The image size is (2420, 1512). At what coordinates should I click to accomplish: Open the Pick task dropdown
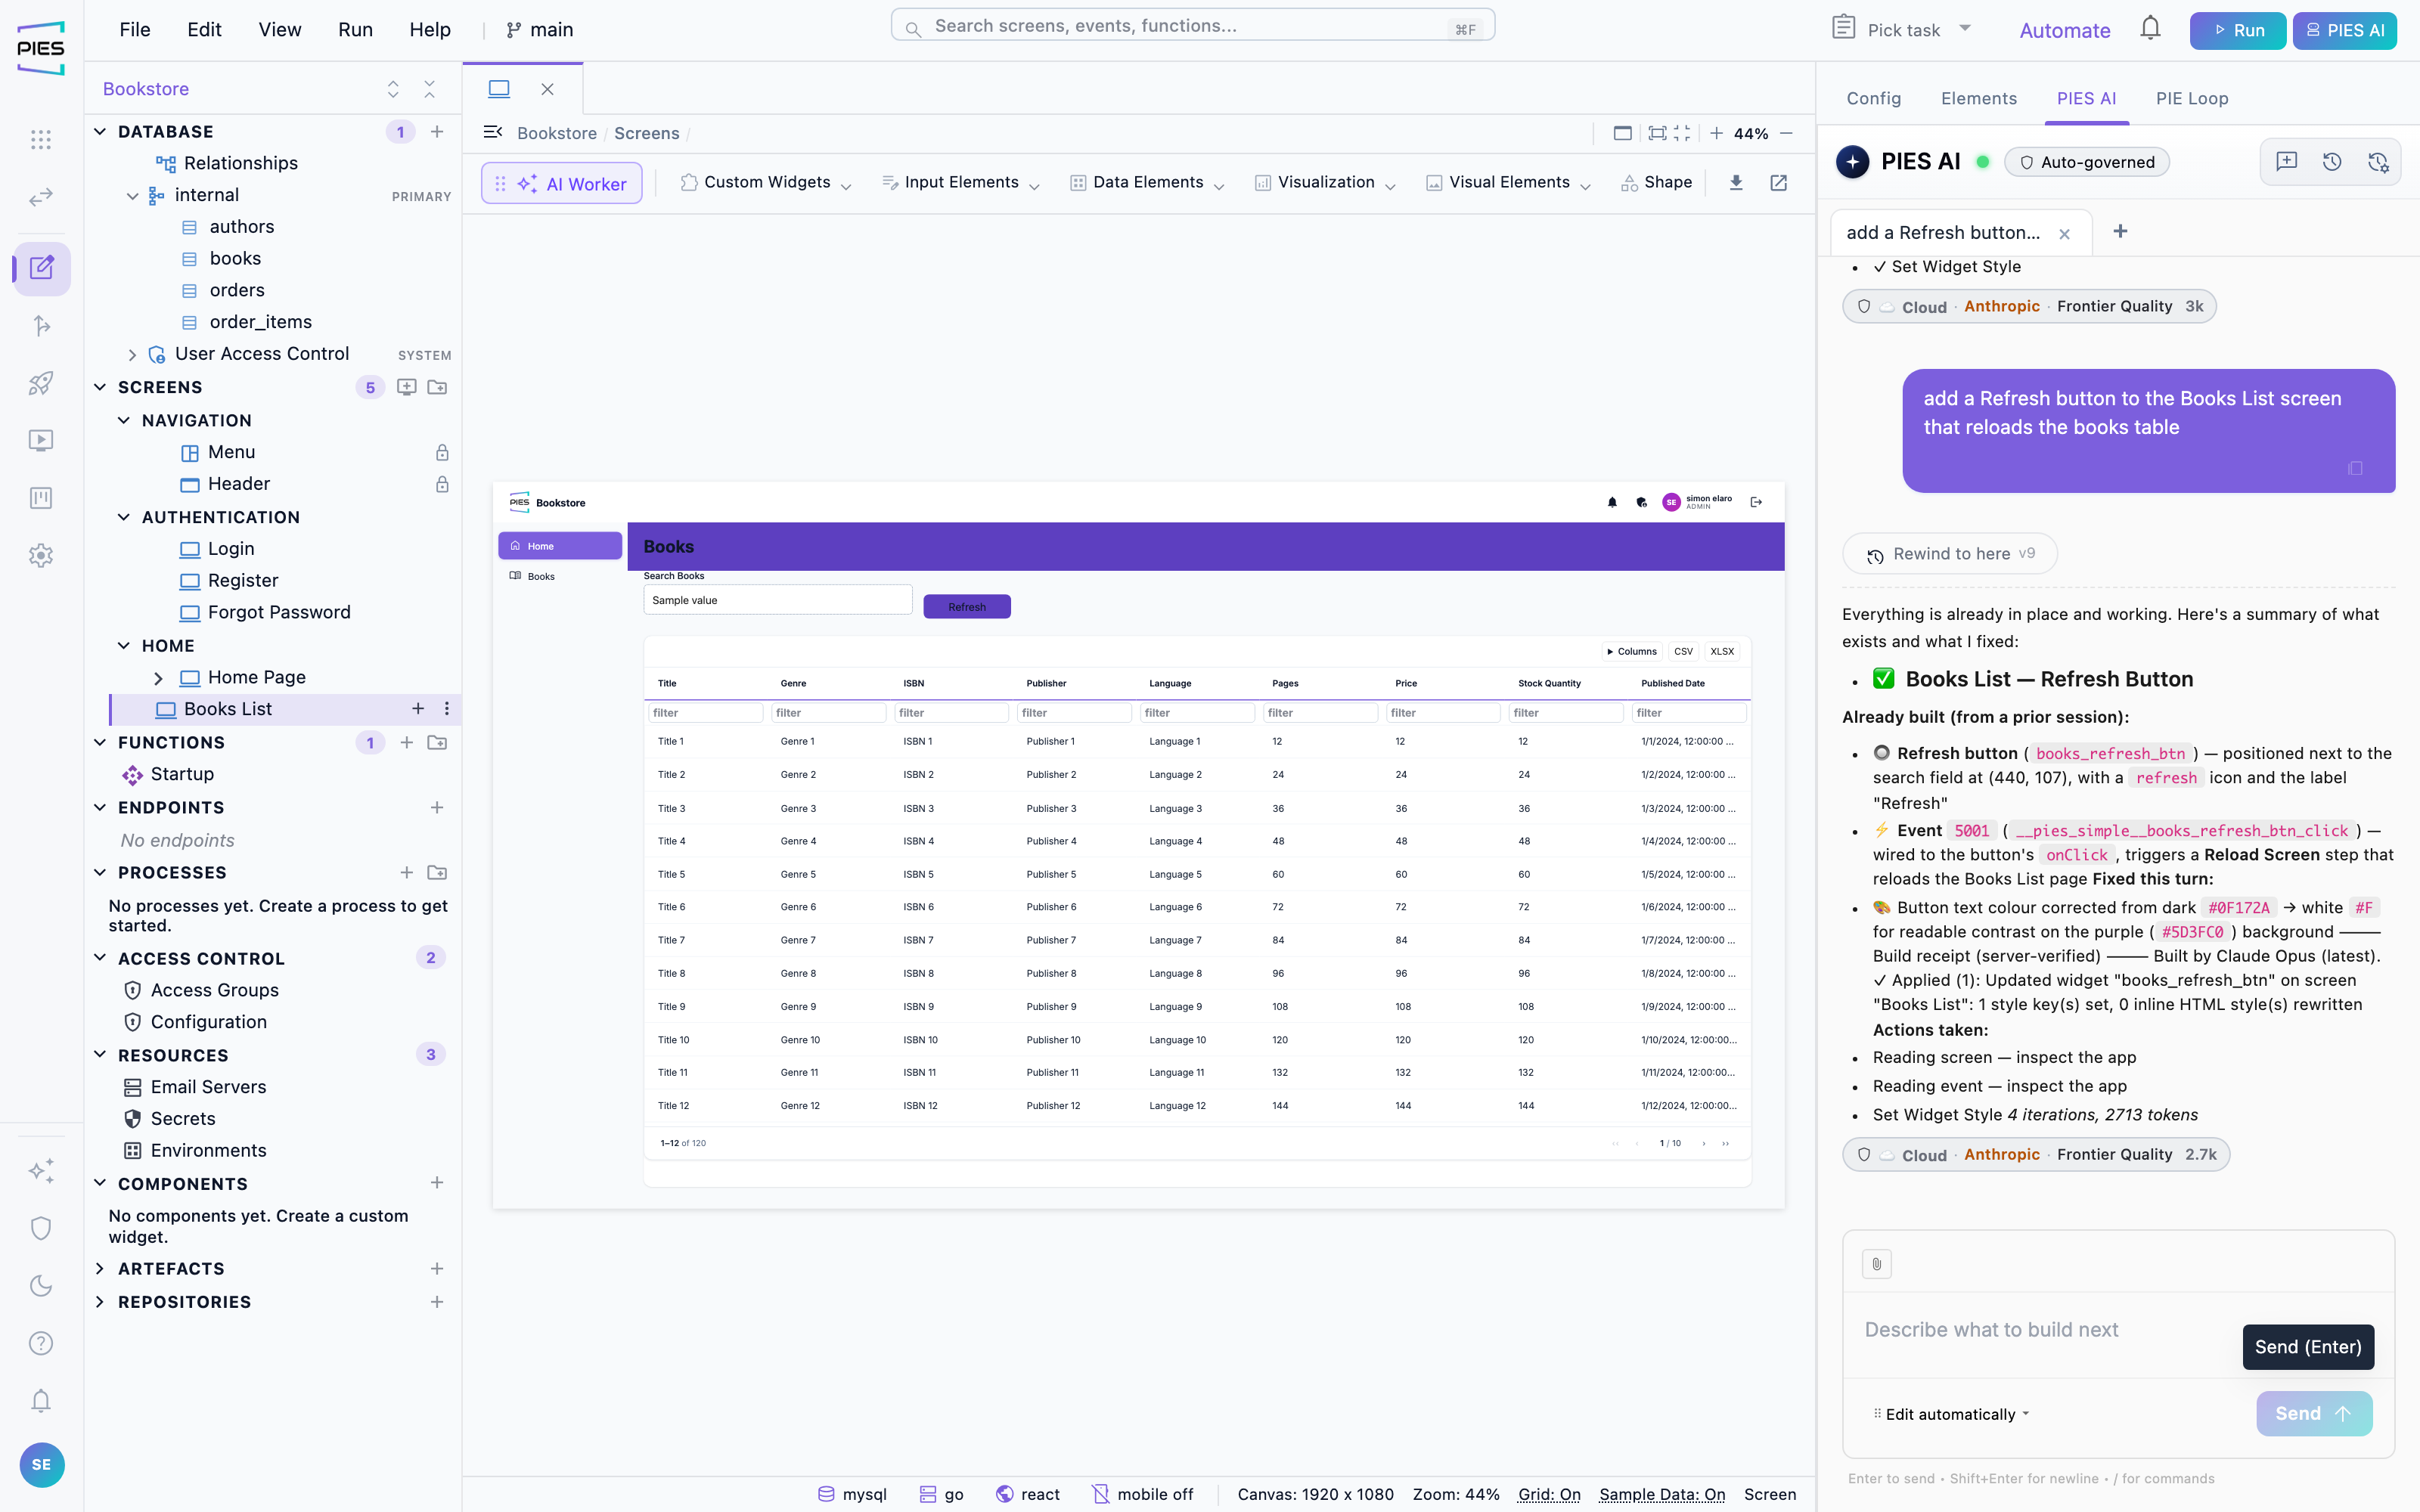1903,29
